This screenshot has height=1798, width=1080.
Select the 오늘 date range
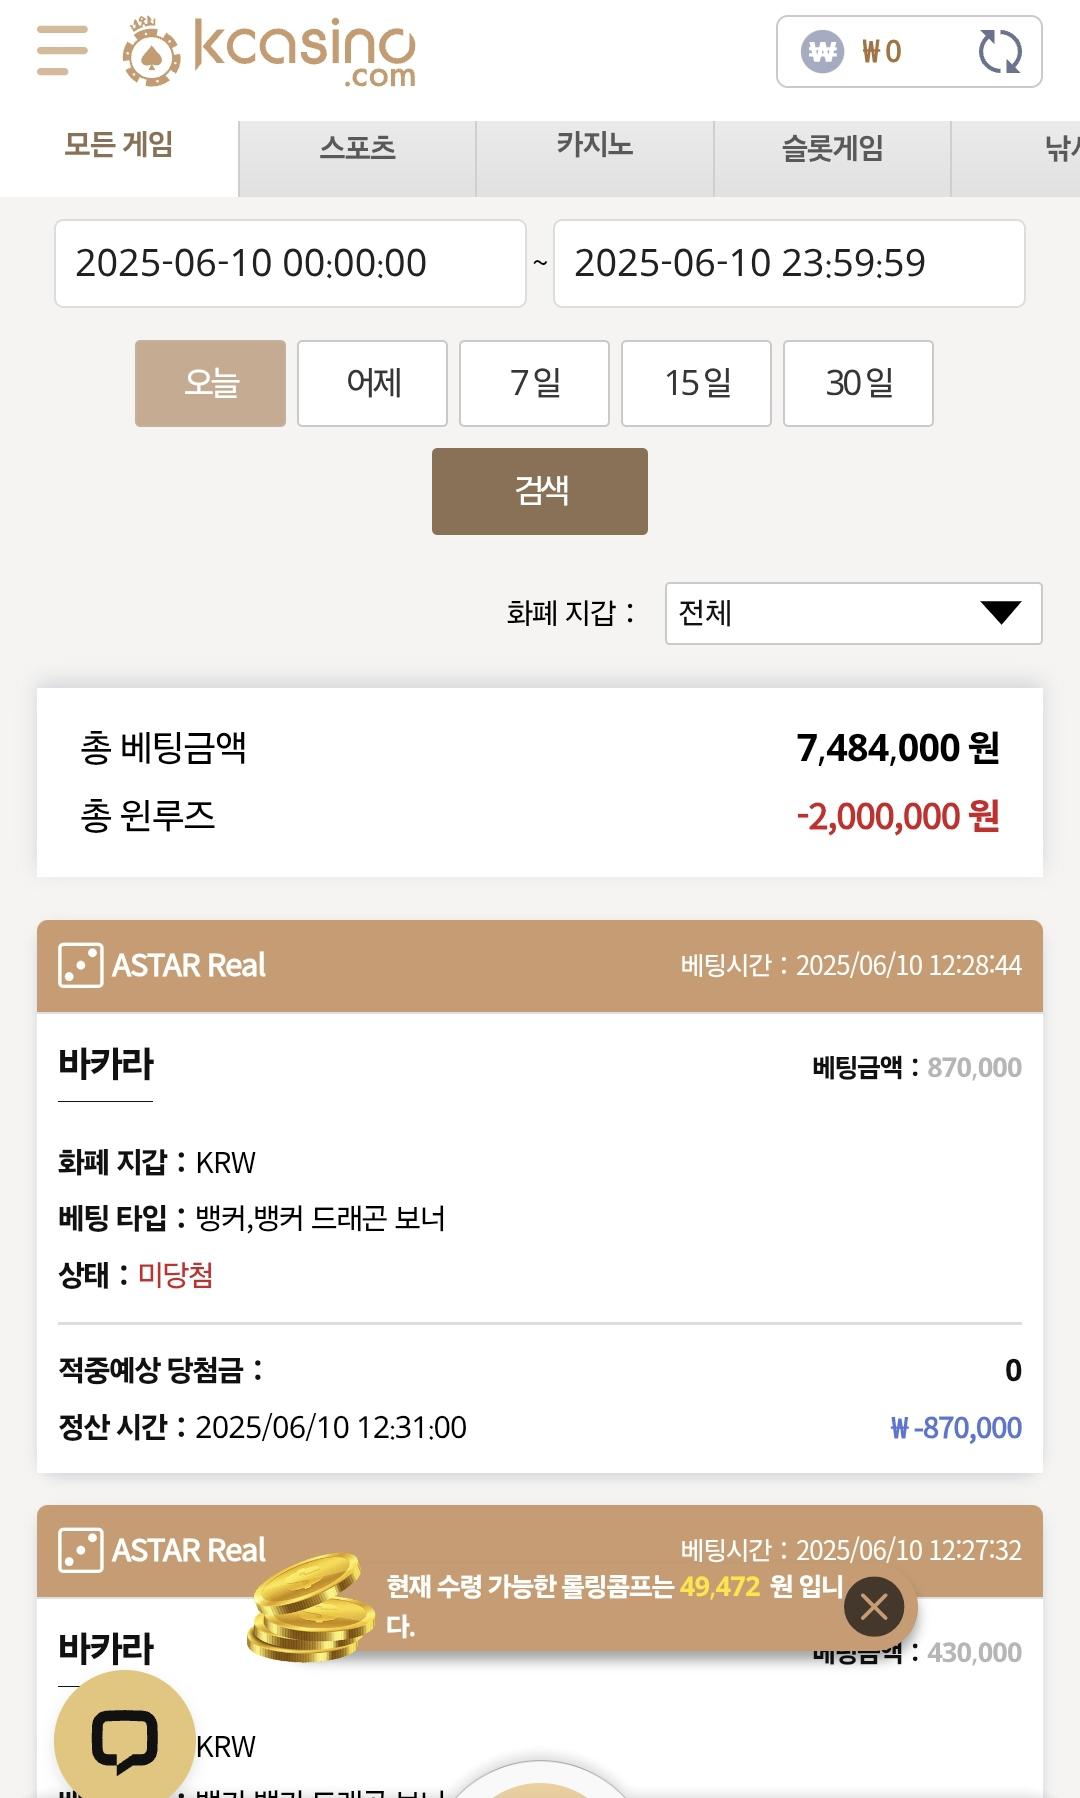210,383
